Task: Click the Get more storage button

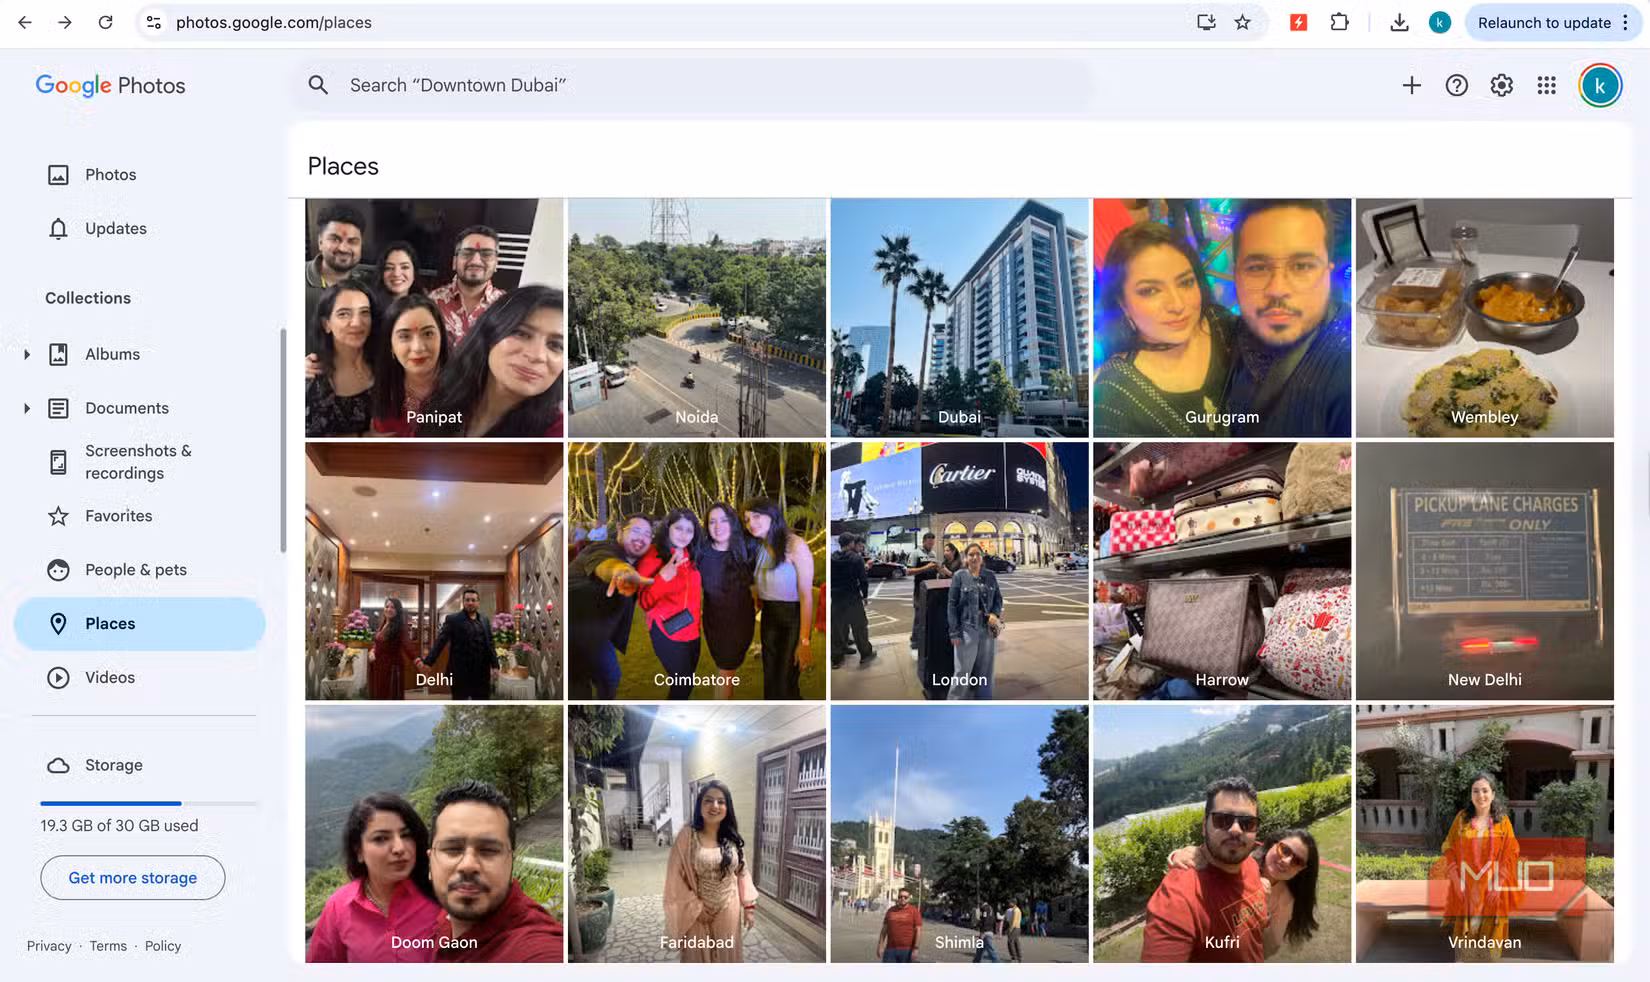Action: pyautogui.click(x=132, y=877)
